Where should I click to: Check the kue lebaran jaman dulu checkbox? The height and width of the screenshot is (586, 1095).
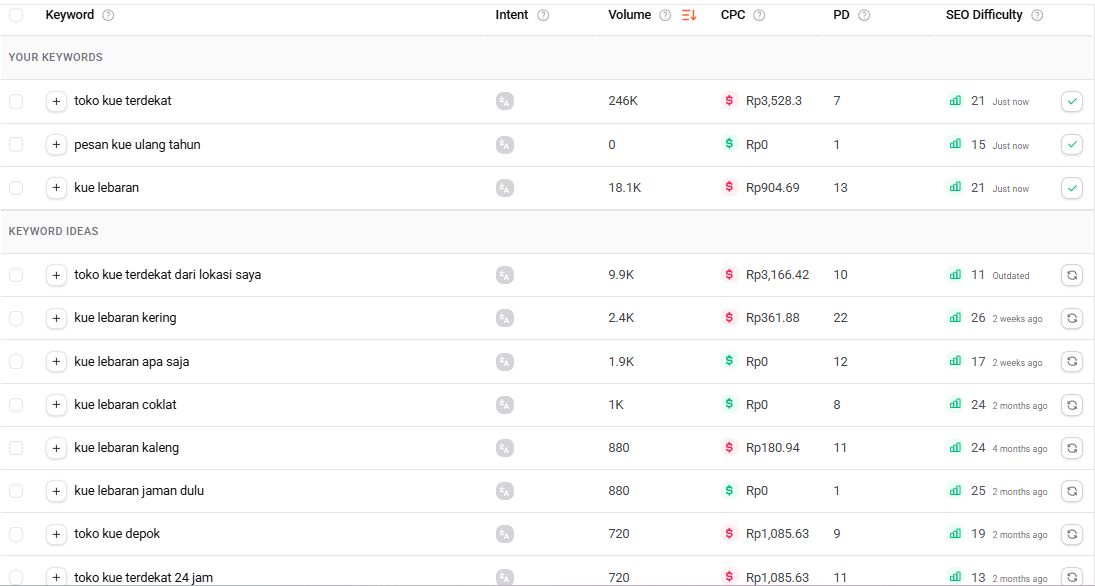[16, 491]
